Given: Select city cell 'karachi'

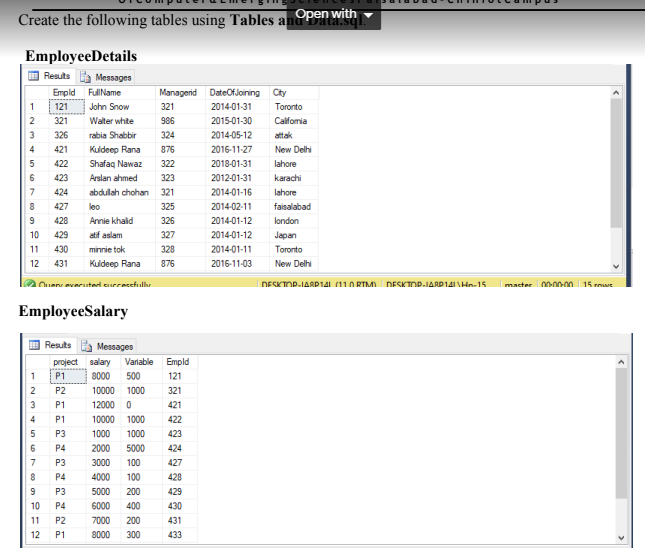Looking at the screenshot, I should point(294,178).
